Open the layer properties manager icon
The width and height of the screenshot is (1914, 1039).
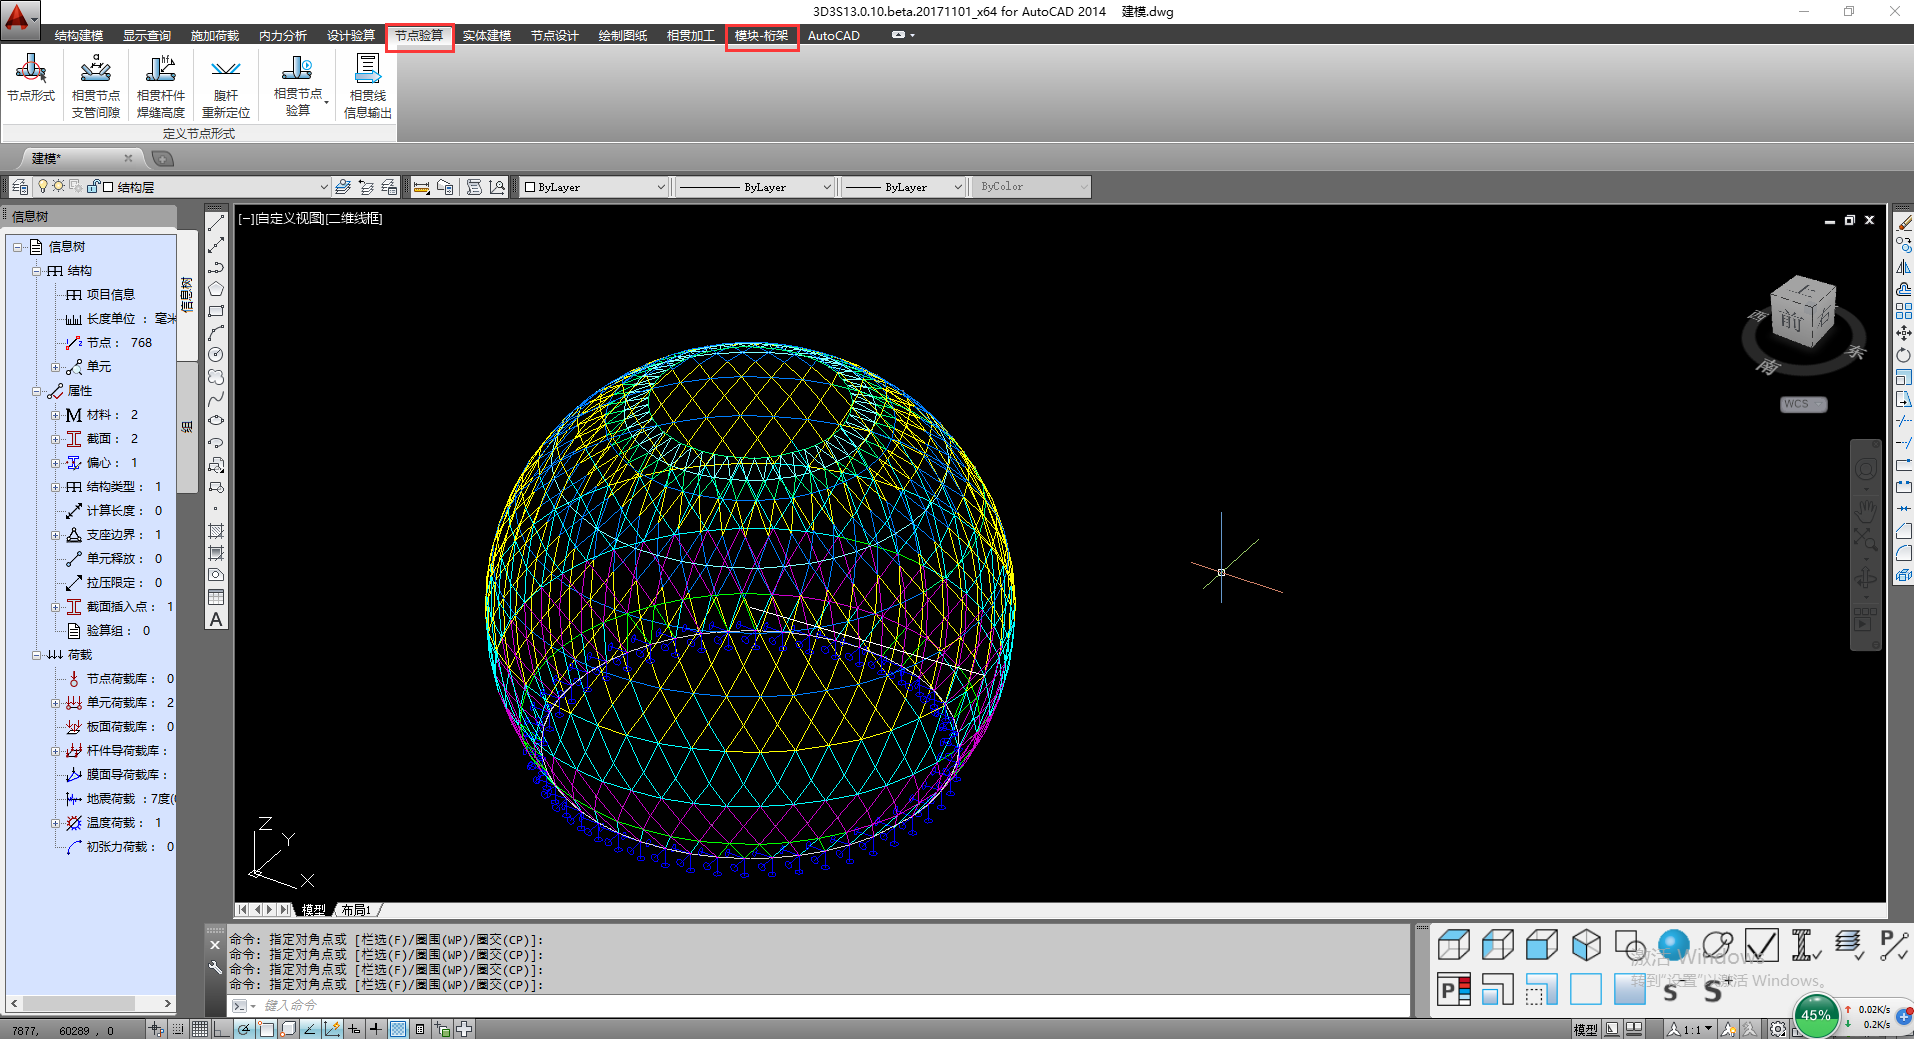tap(20, 187)
